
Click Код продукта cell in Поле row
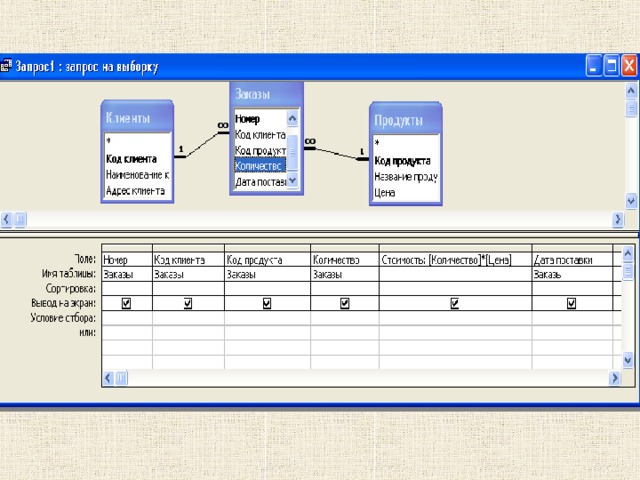(268, 260)
